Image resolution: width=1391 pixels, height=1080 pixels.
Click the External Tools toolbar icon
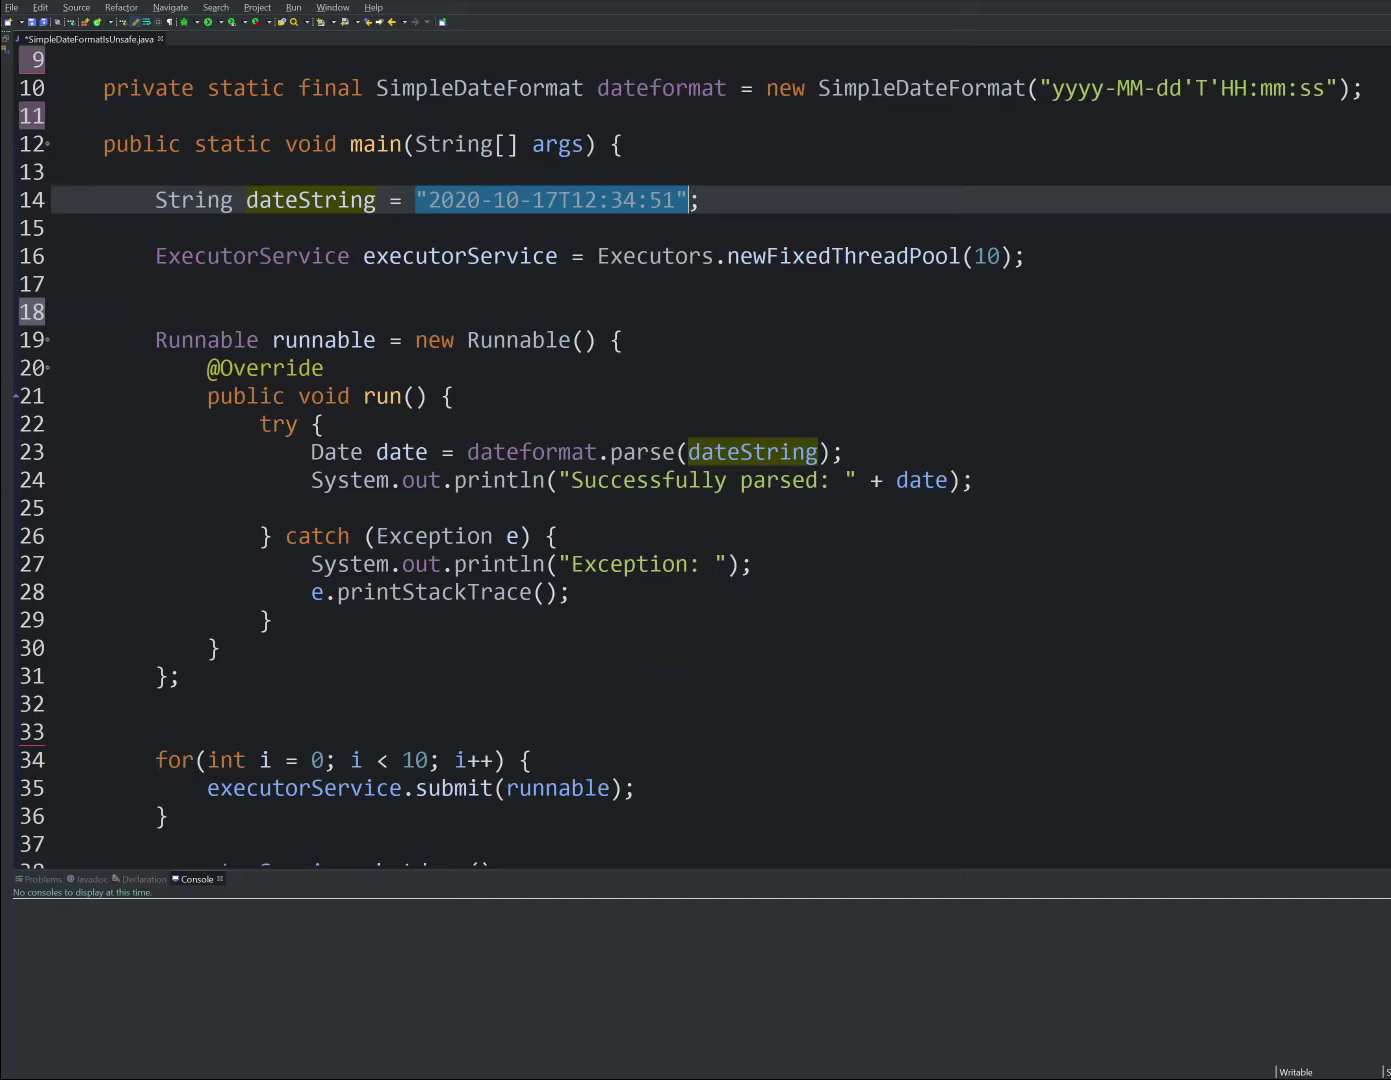click(x=254, y=21)
